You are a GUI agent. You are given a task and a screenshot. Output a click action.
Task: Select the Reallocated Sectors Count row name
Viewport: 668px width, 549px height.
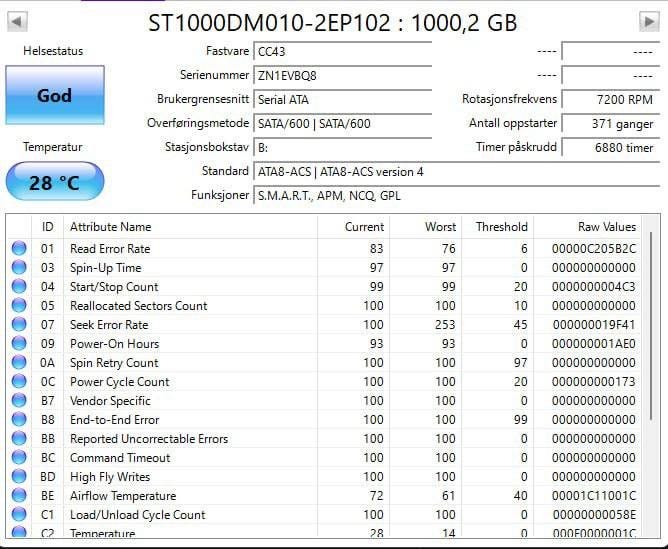point(138,305)
